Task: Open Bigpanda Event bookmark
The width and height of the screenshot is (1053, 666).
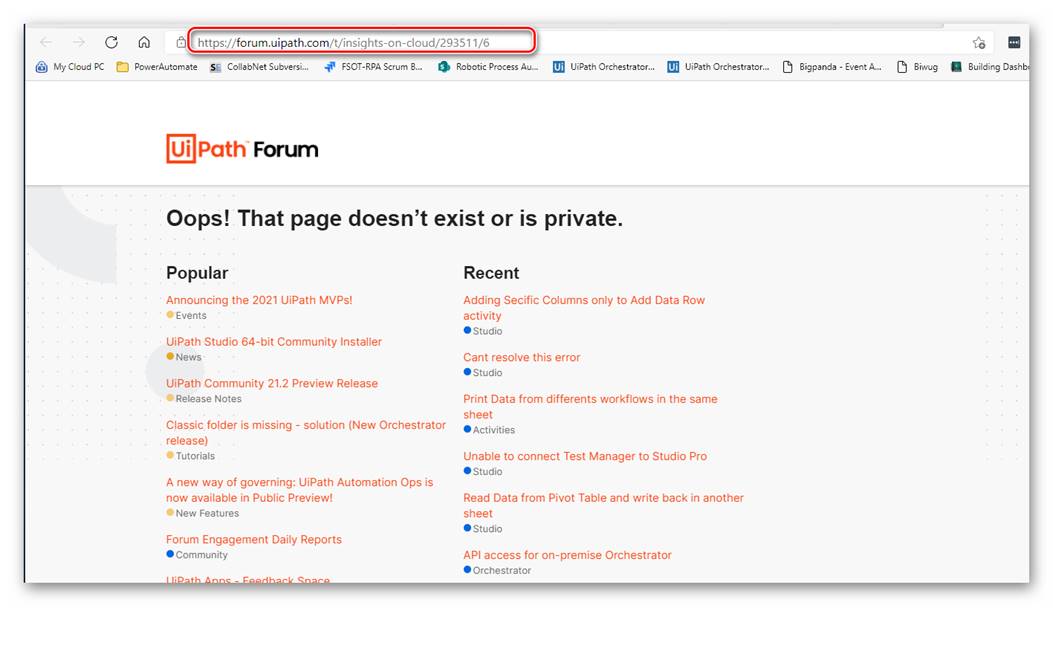Action: (x=832, y=66)
